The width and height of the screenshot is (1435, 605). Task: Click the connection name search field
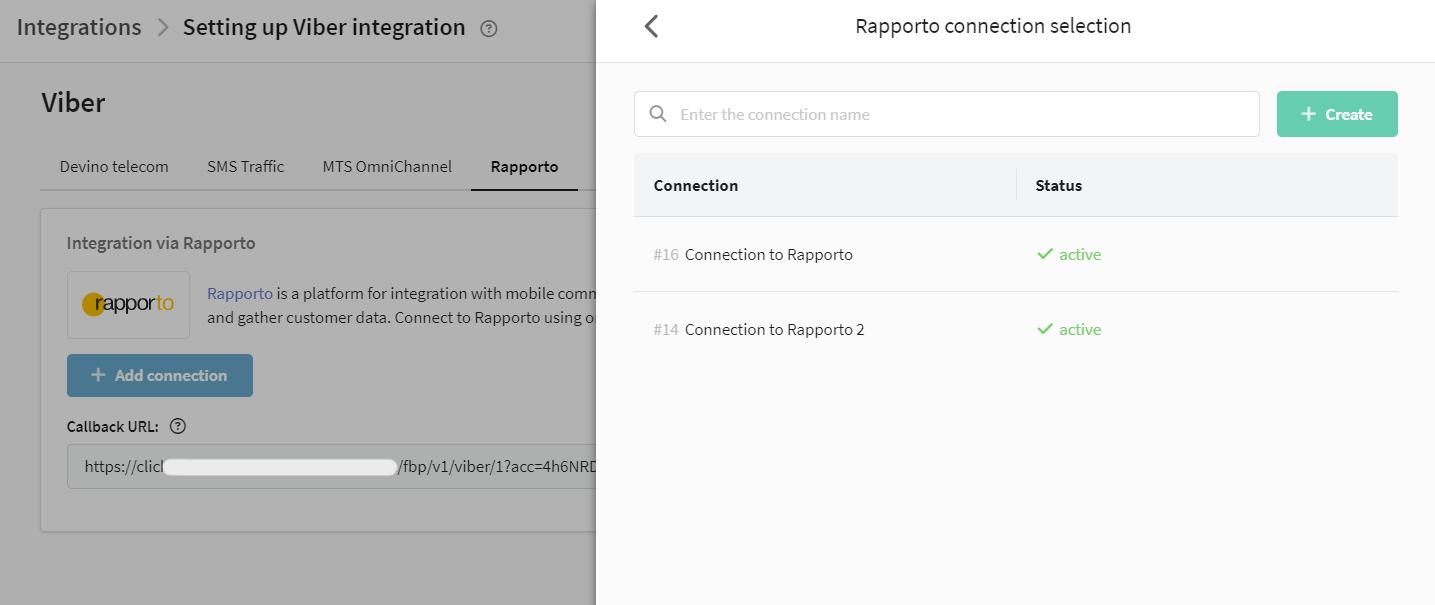pos(947,114)
